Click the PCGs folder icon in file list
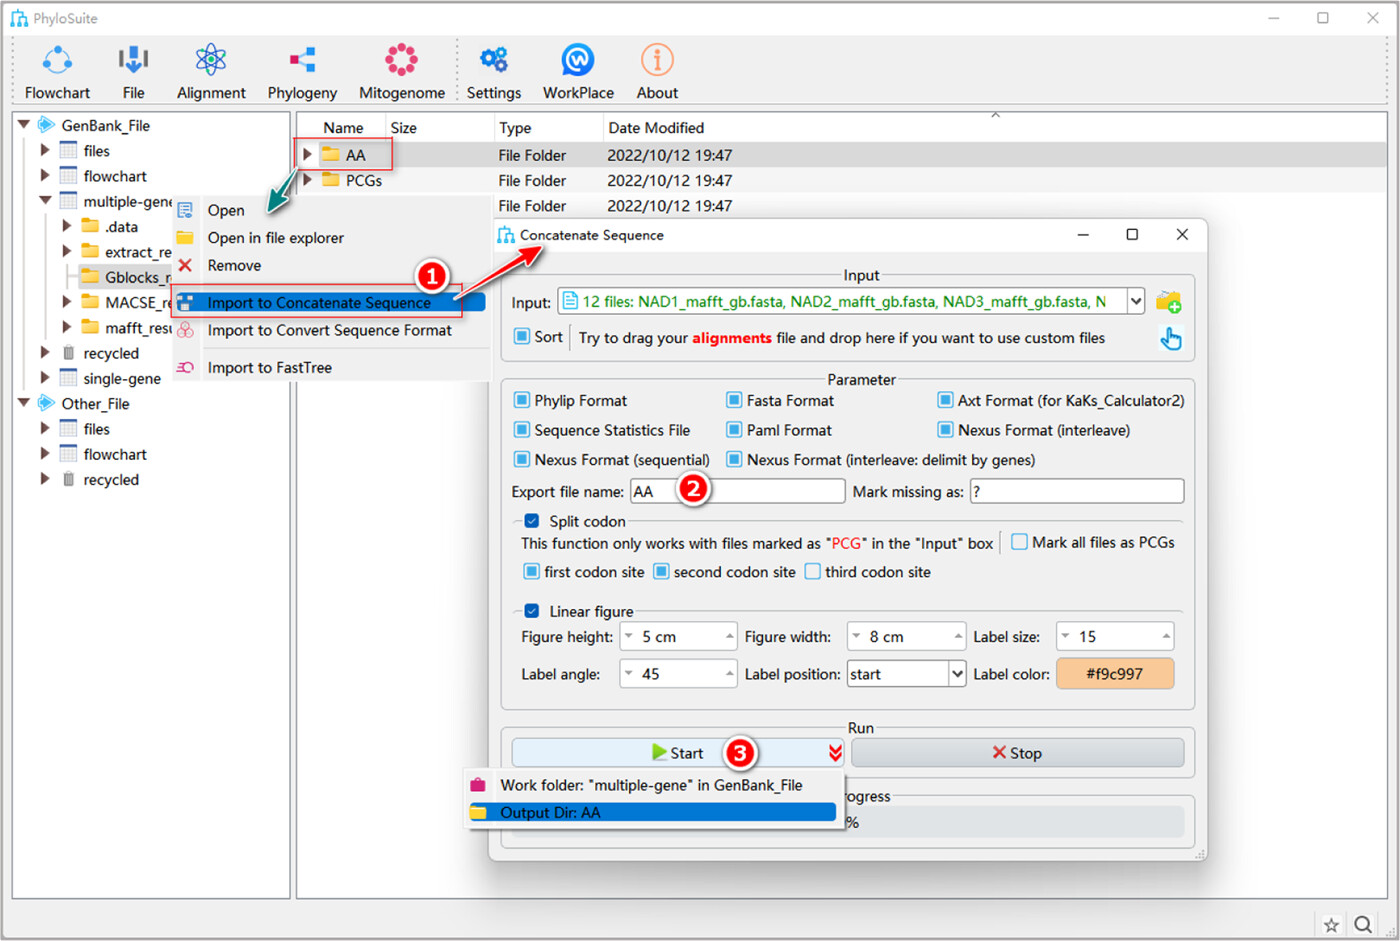The width and height of the screenshot is (1400, 941). click(331, 180)
